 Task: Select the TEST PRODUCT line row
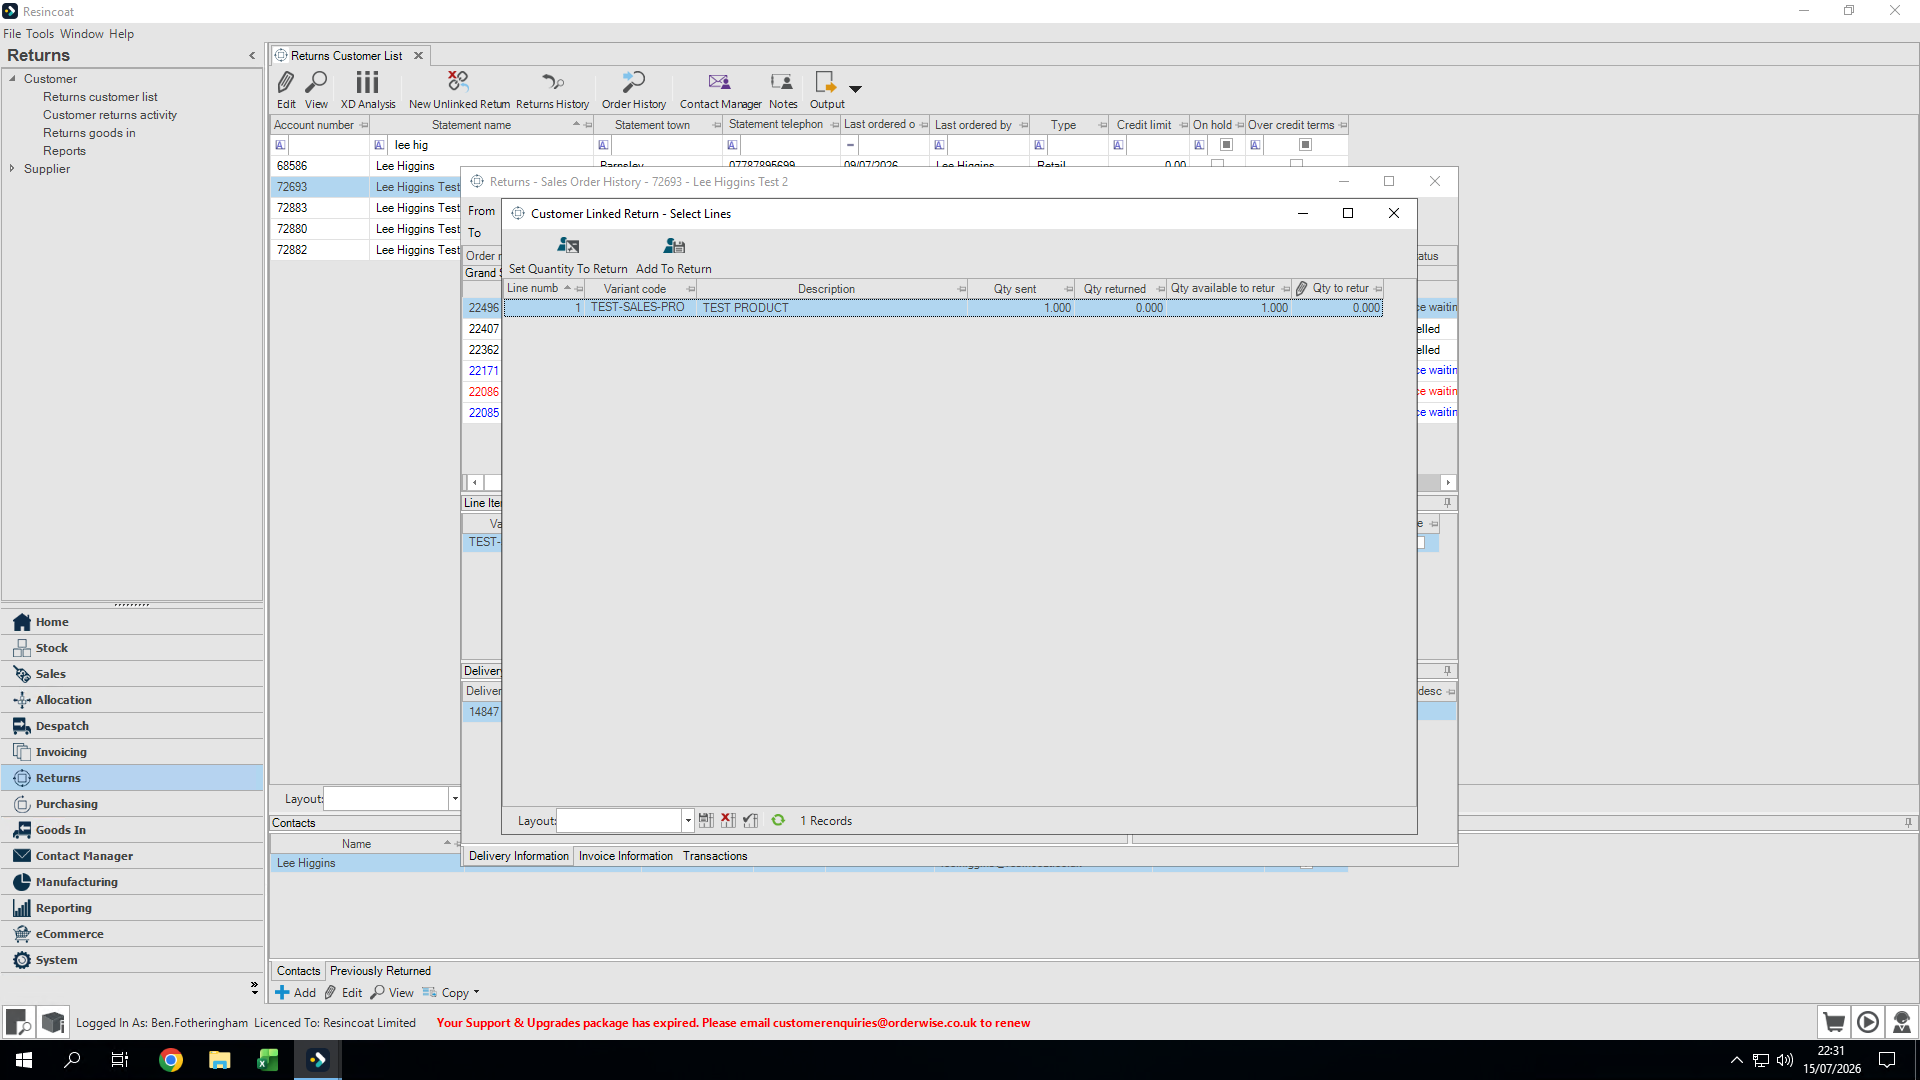(943, 308)
